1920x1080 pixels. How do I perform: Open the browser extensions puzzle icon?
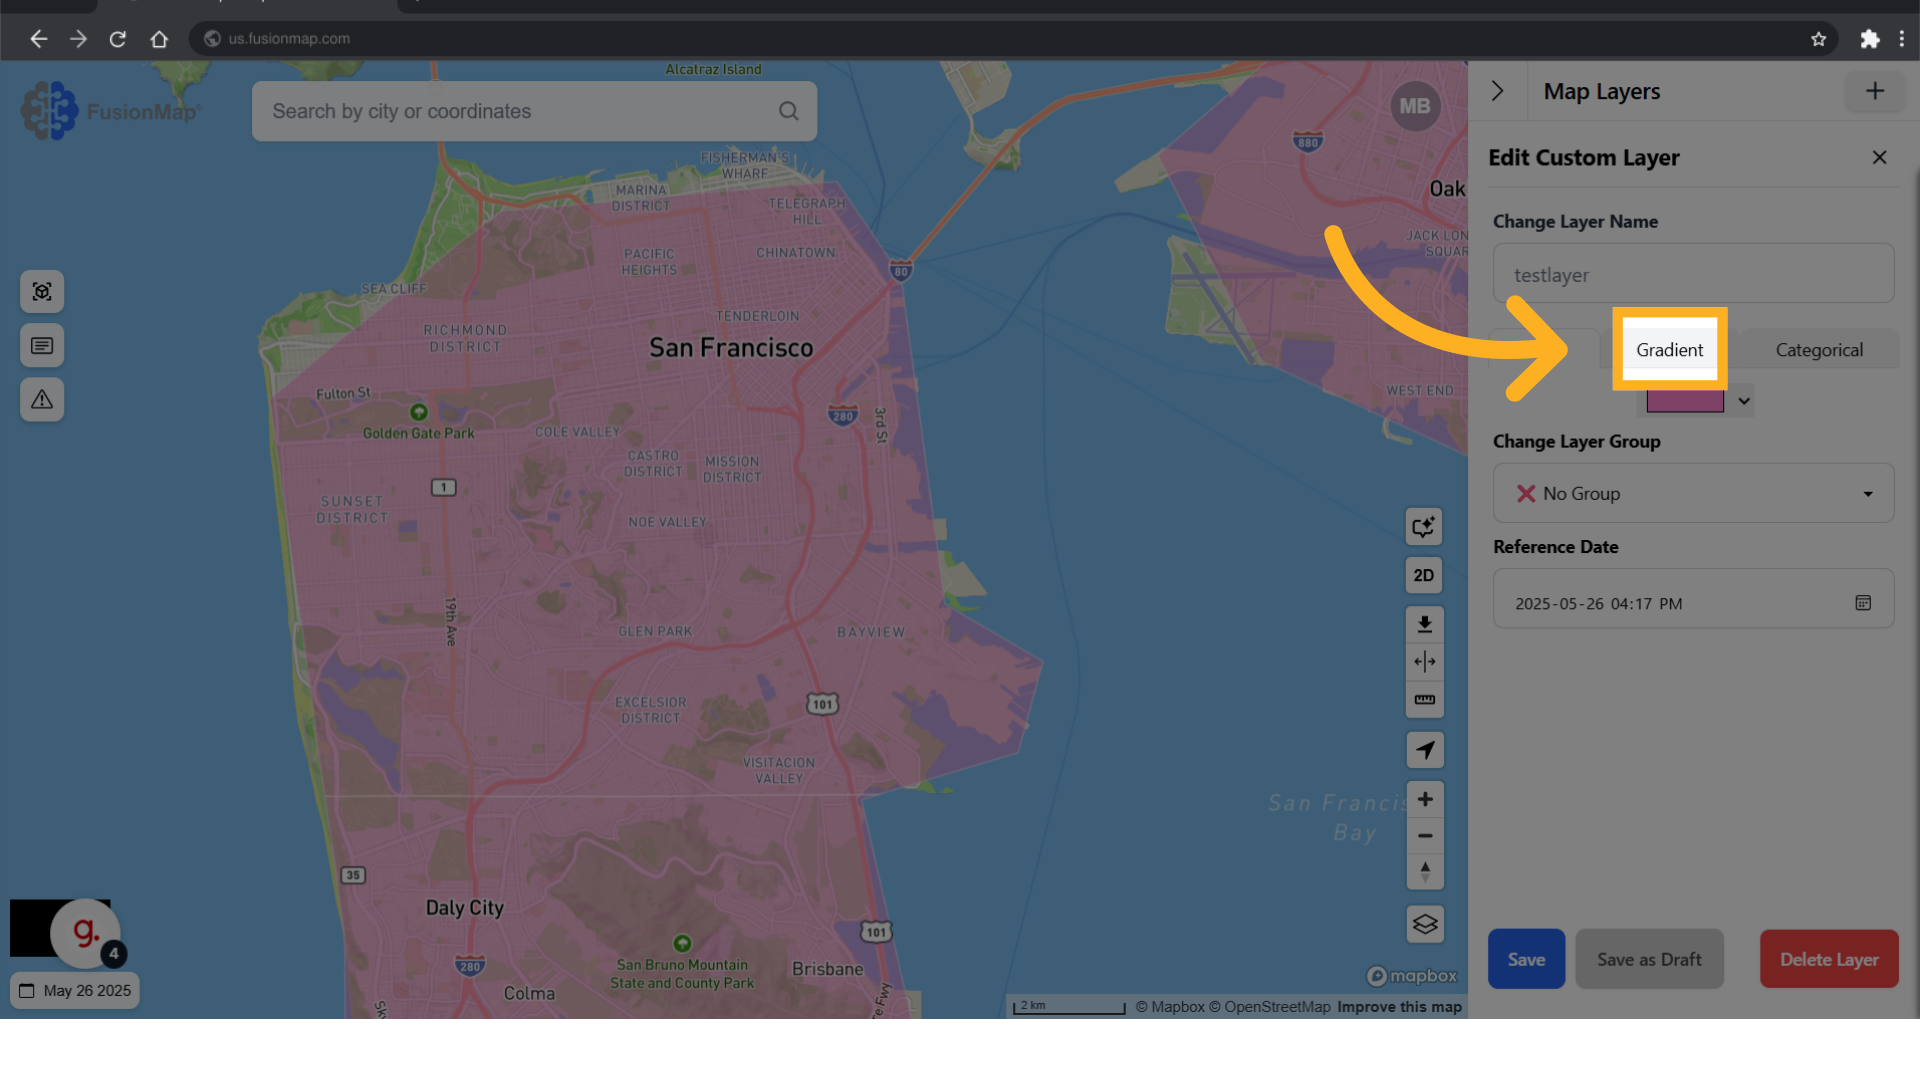click(1869, 39)
